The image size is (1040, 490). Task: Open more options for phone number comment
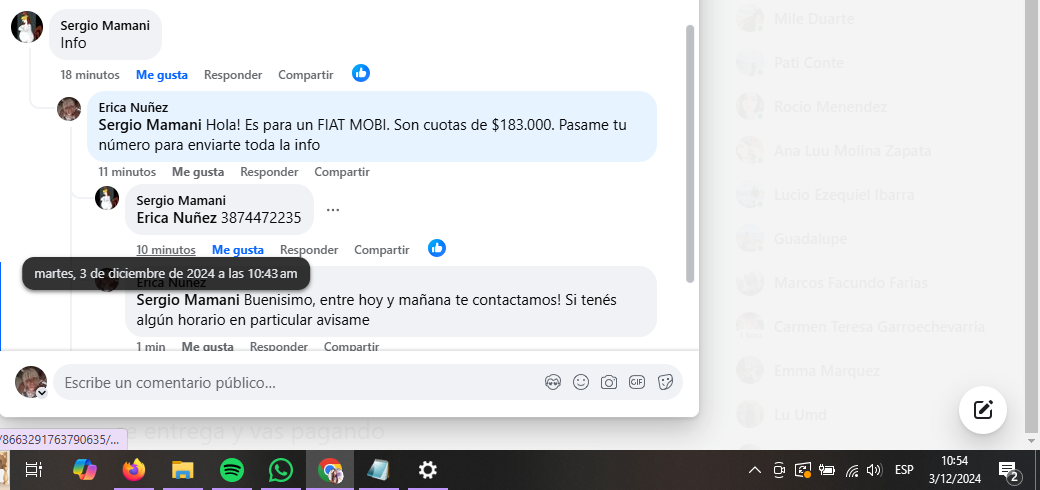[x=333, y=210]
